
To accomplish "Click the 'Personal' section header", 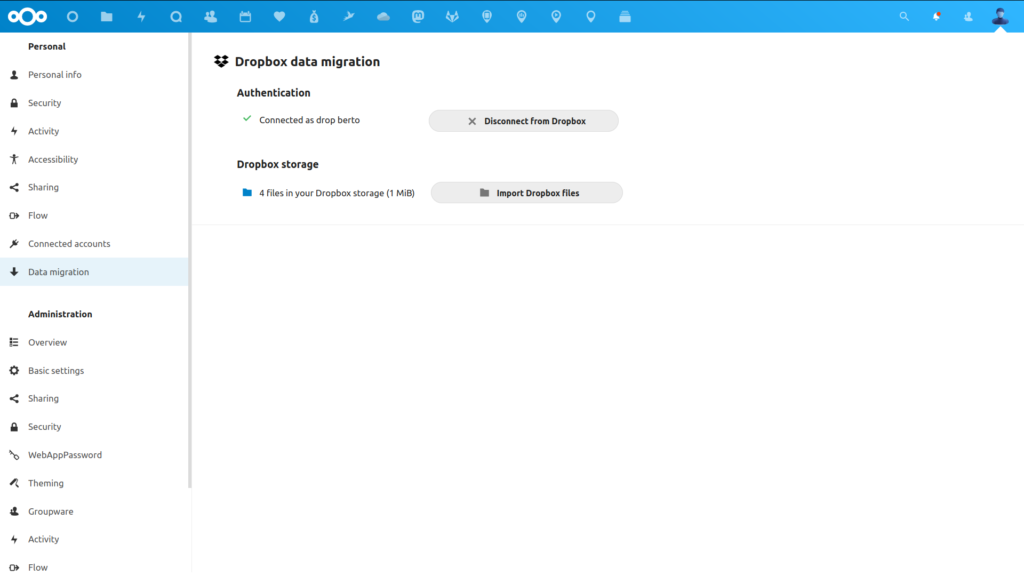I will [47, 46].
